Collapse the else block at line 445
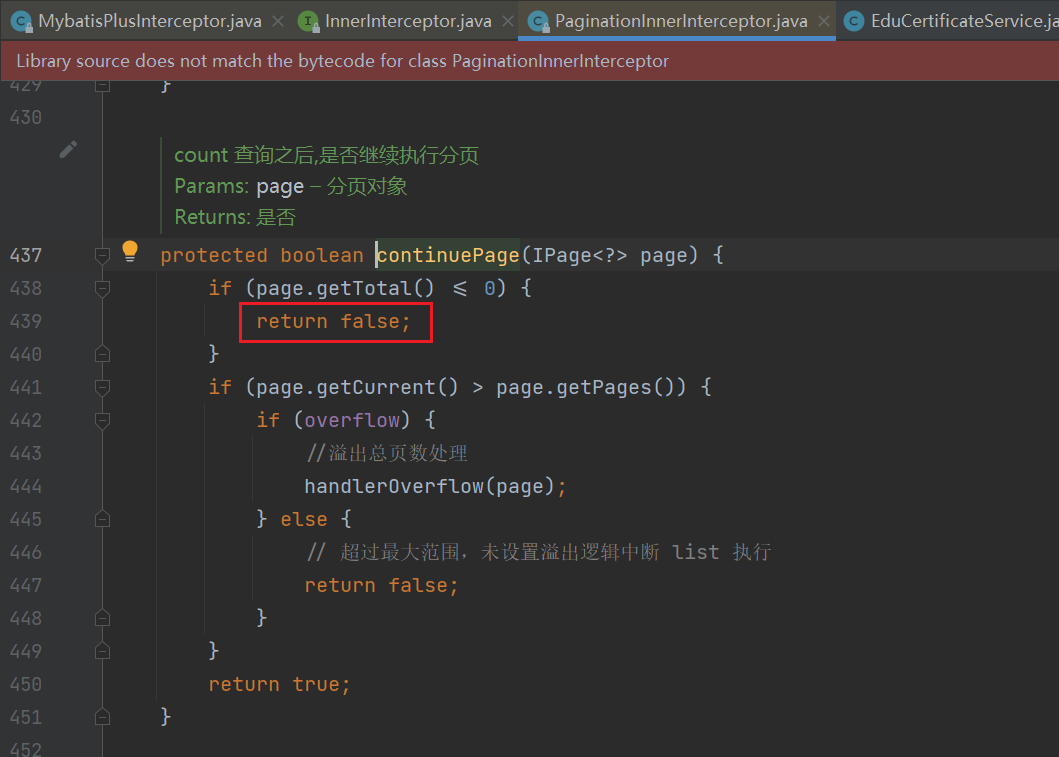The height and width of the screenshot is (757, 1059). [x=101, y=520]
